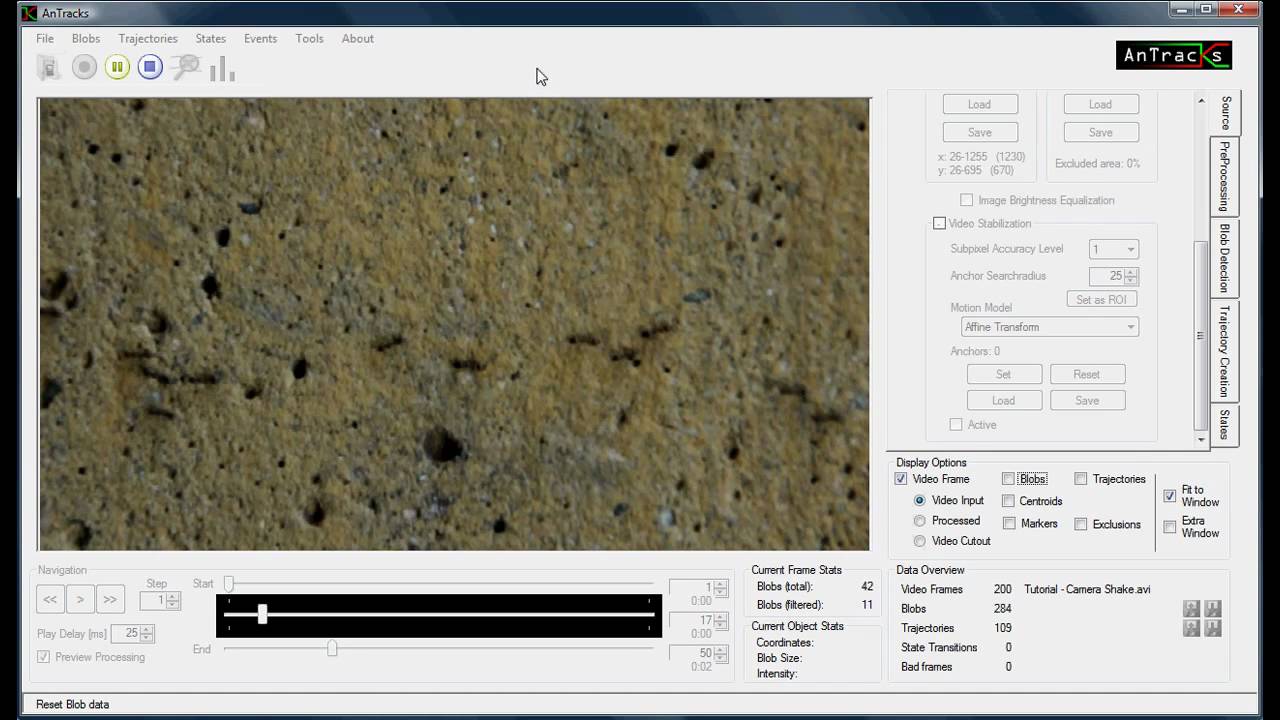
Task: Open the Events menu
Action: tap(260, 38)
